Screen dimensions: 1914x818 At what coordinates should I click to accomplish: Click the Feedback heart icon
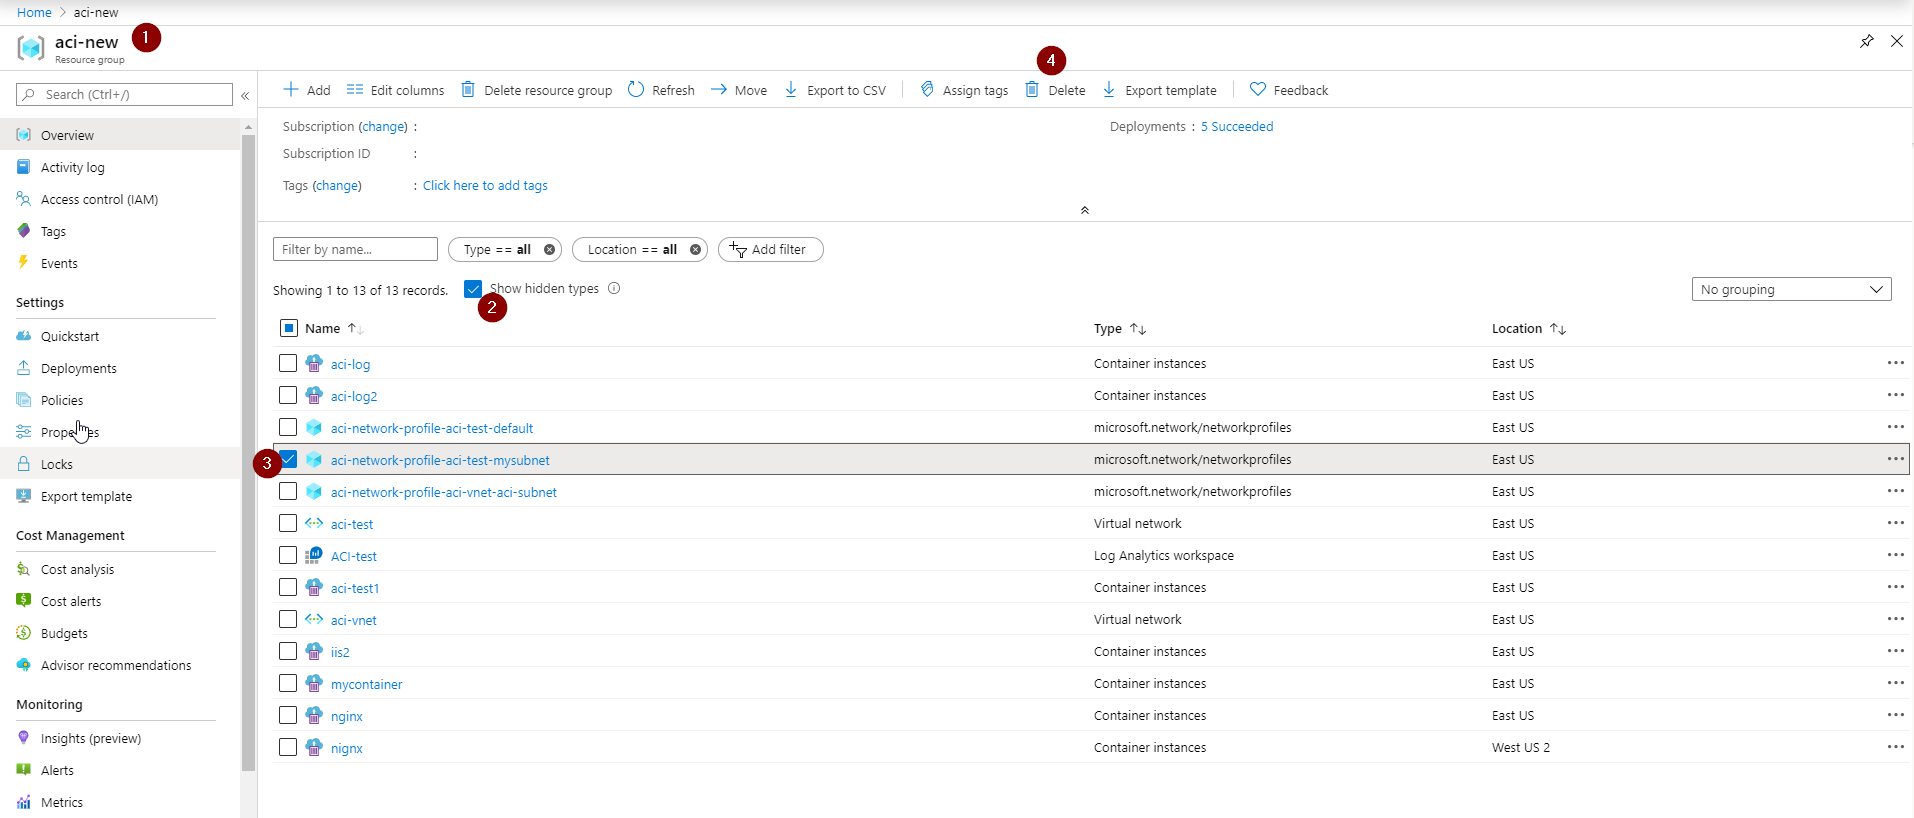1258,90
